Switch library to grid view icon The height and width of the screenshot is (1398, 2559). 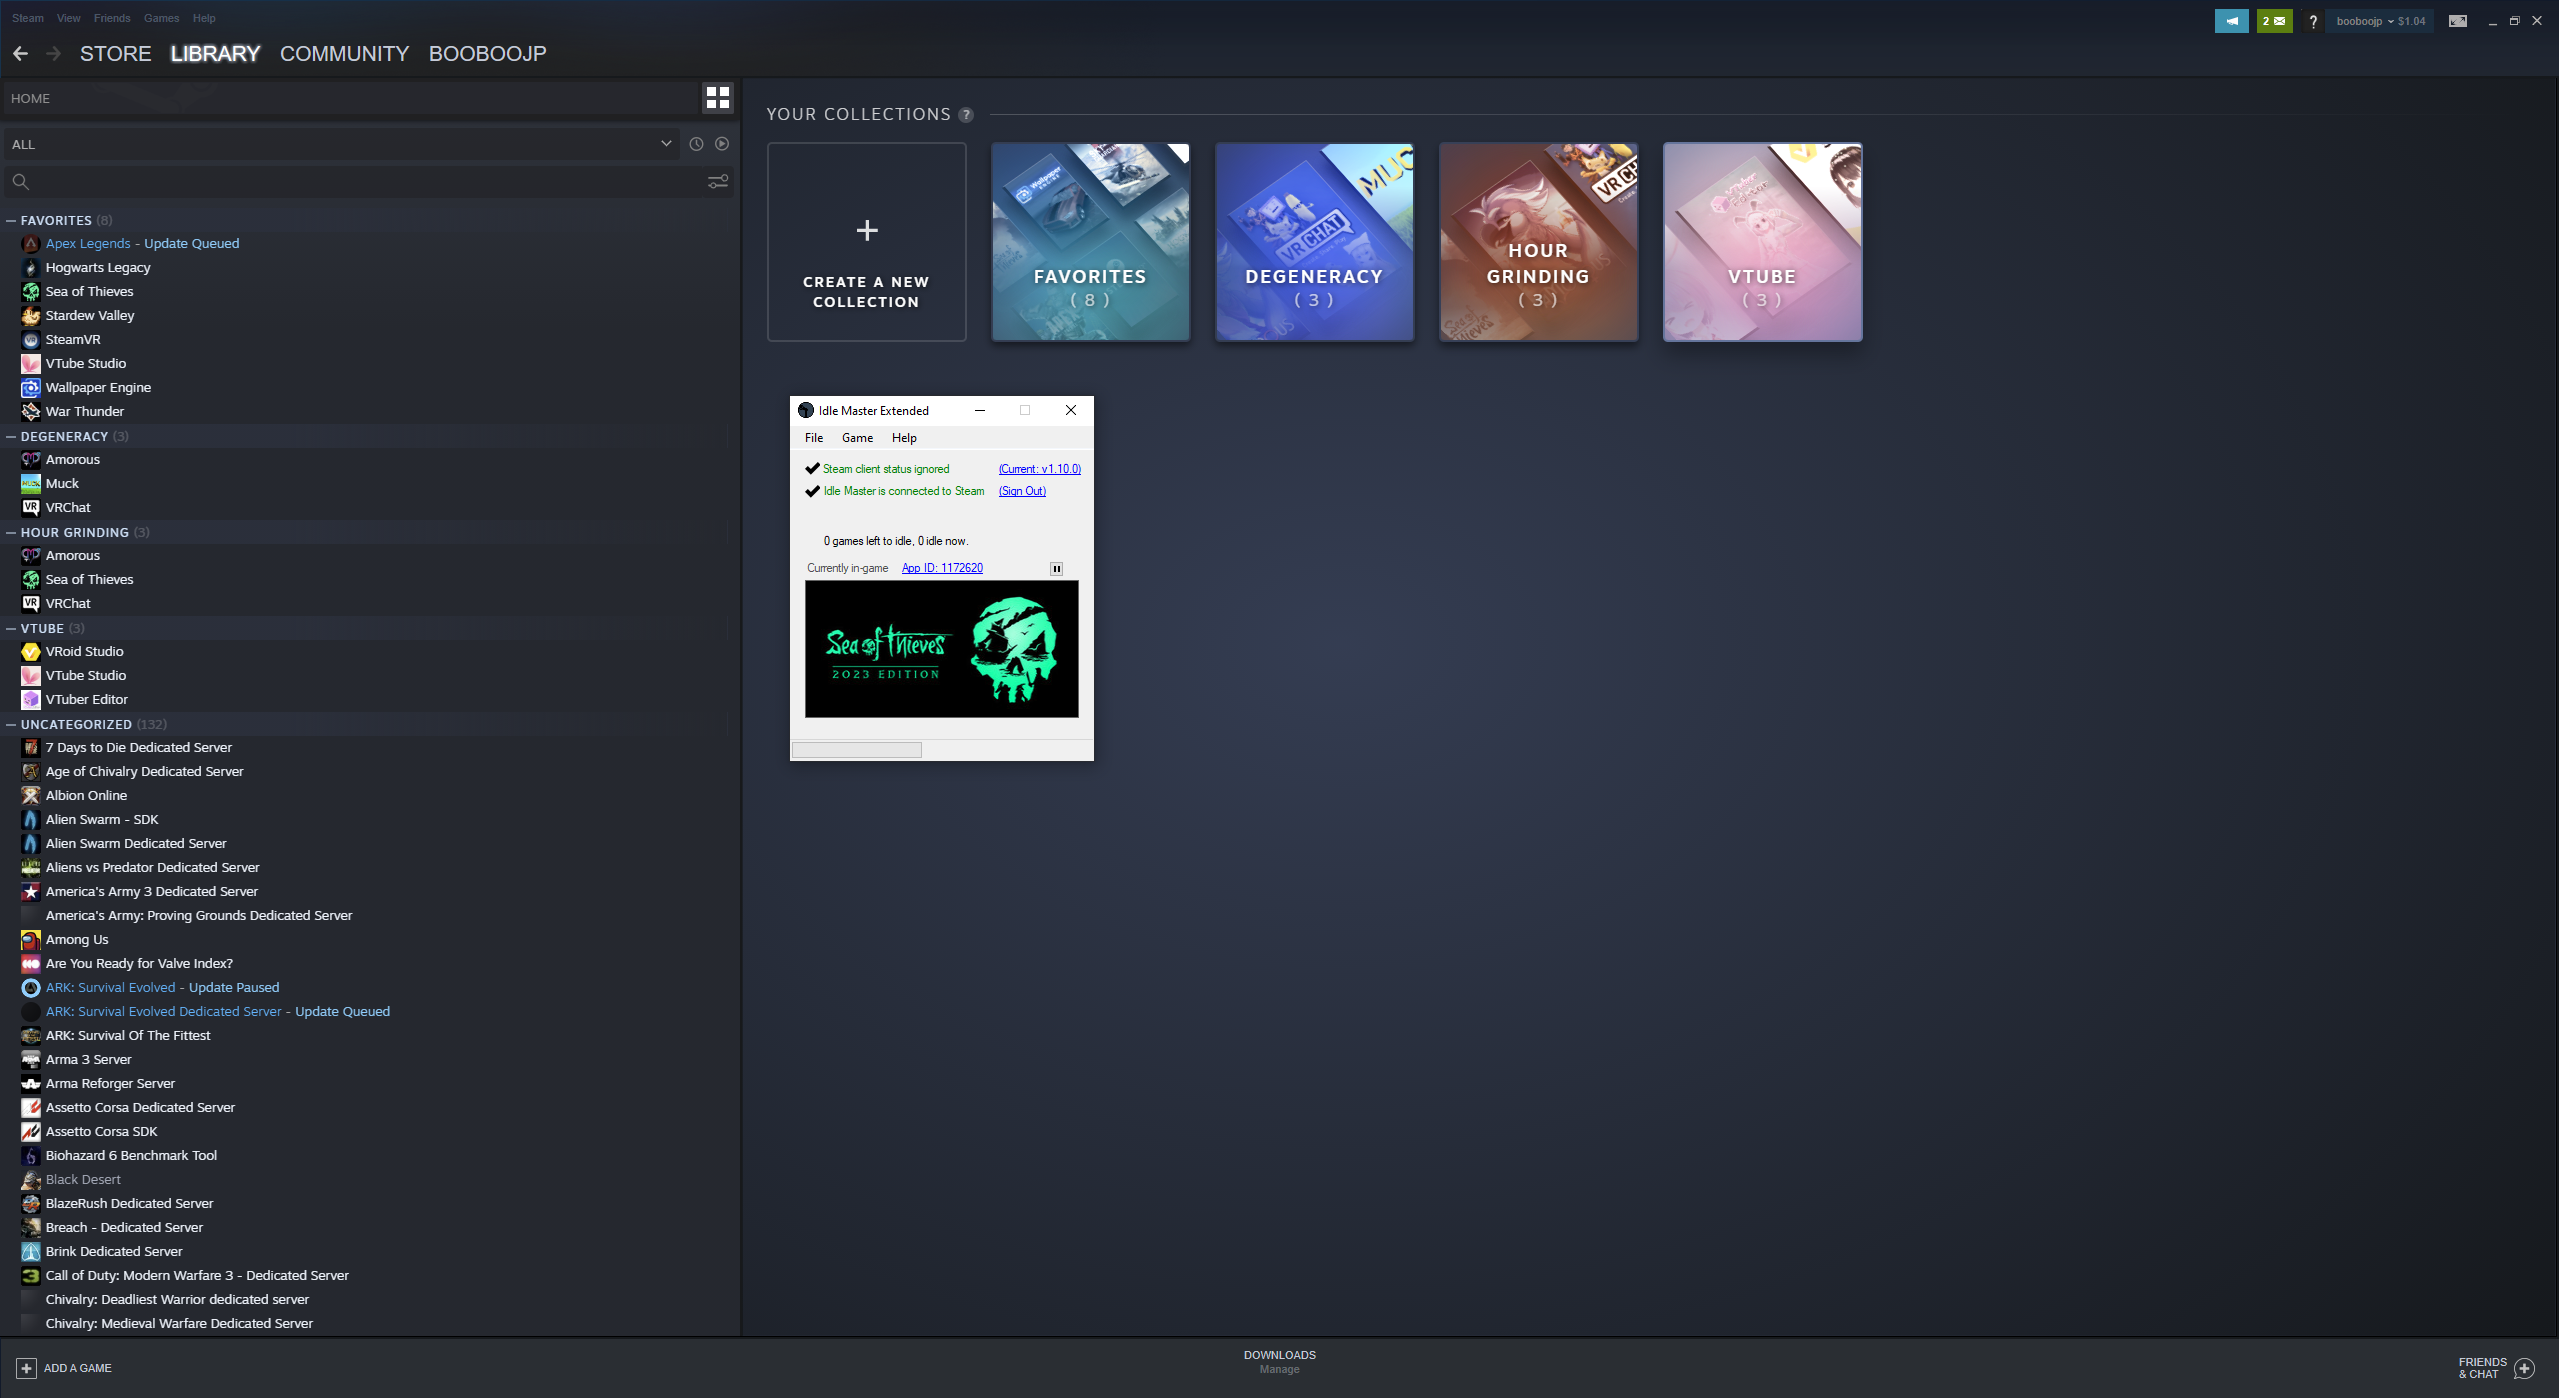[x=717, y=97]
